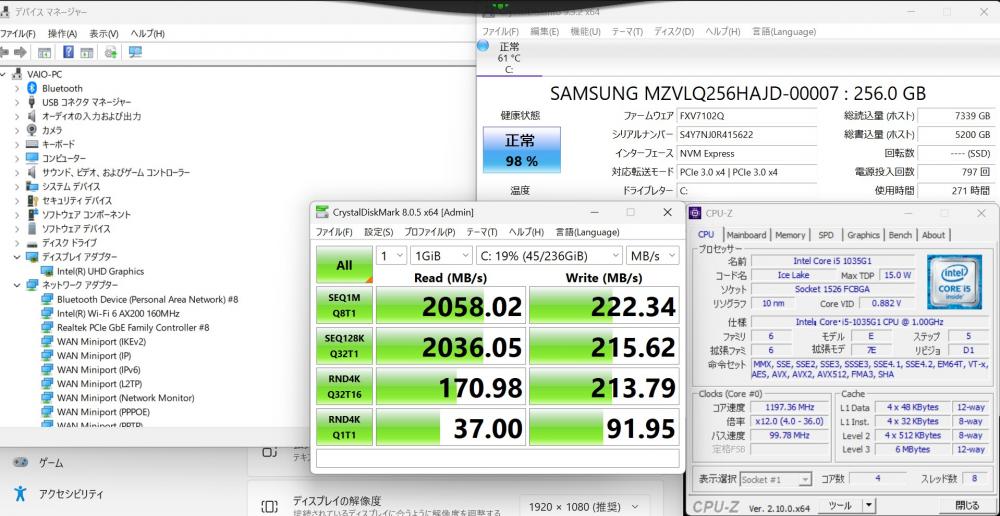This screenshot has width=1000, height=516.
Task: Click the Update driver toolbar icon
Action: point(111,52)
